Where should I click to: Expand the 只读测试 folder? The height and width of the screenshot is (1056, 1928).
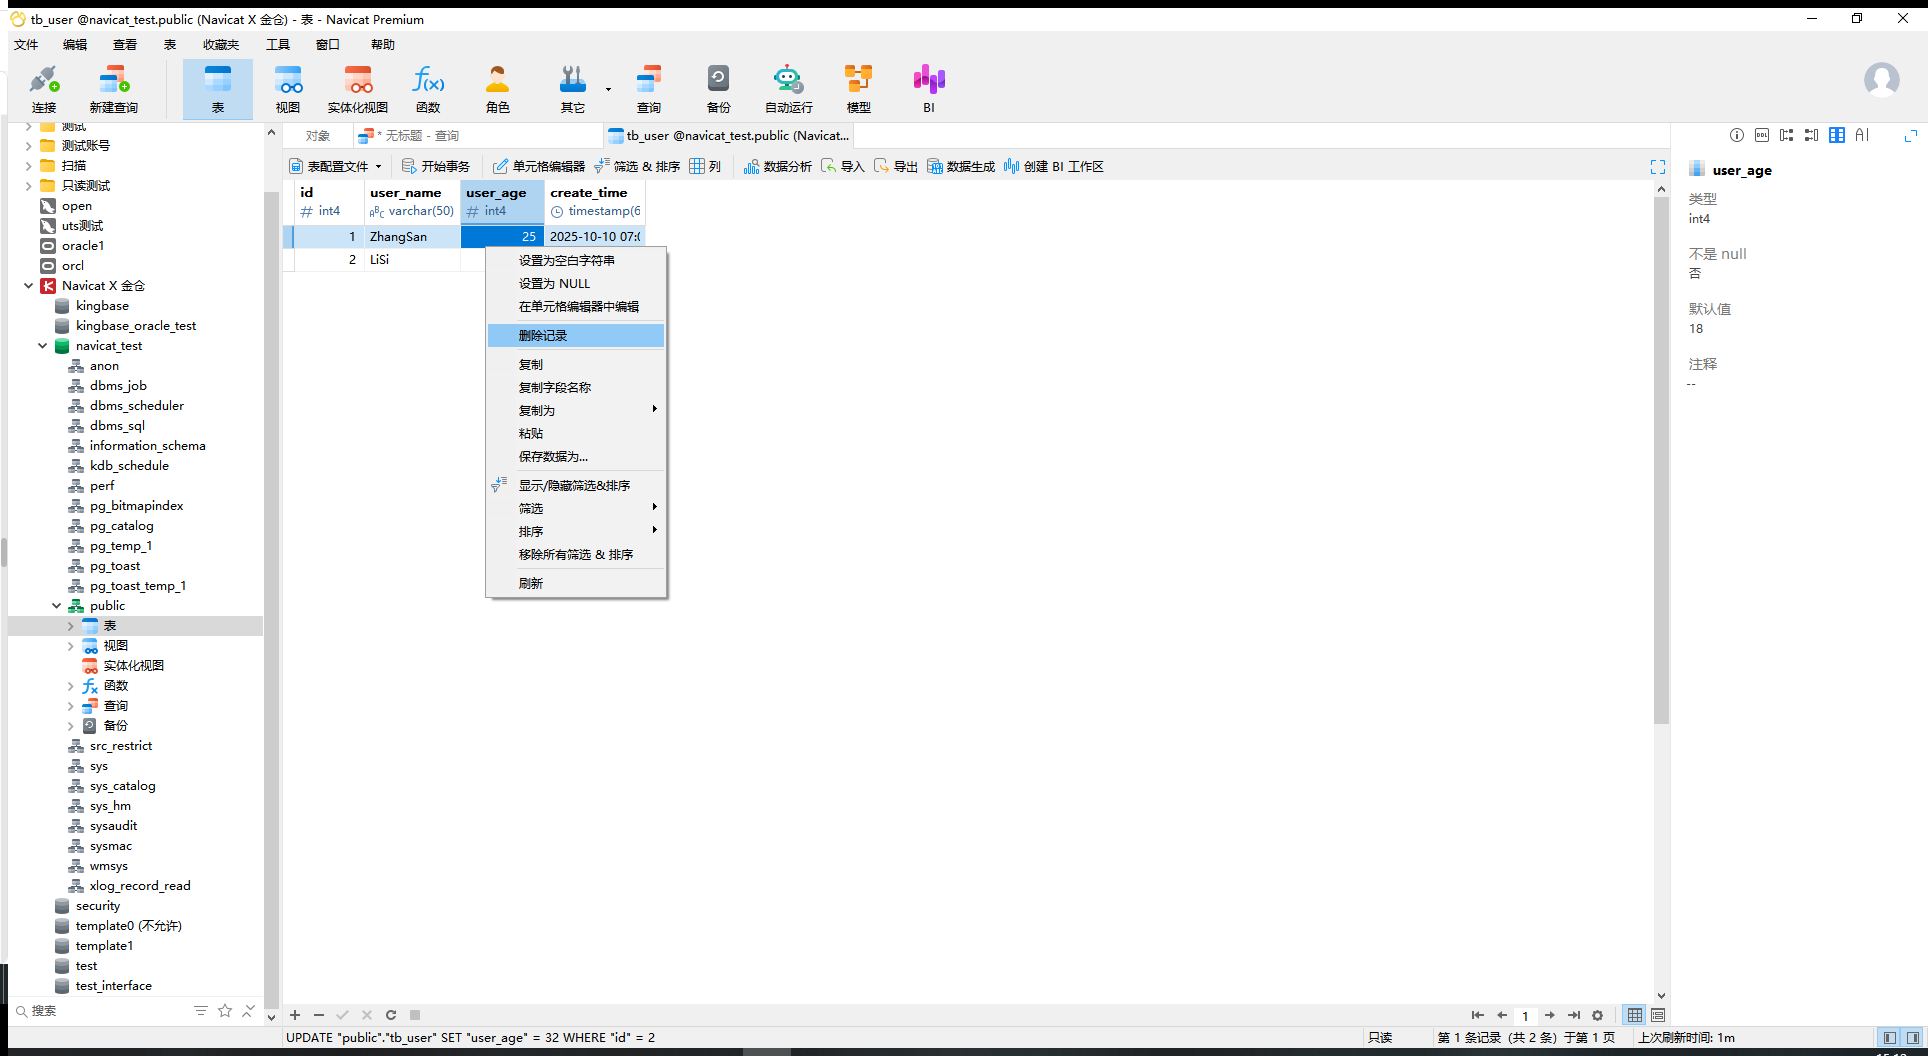[28, 186]
